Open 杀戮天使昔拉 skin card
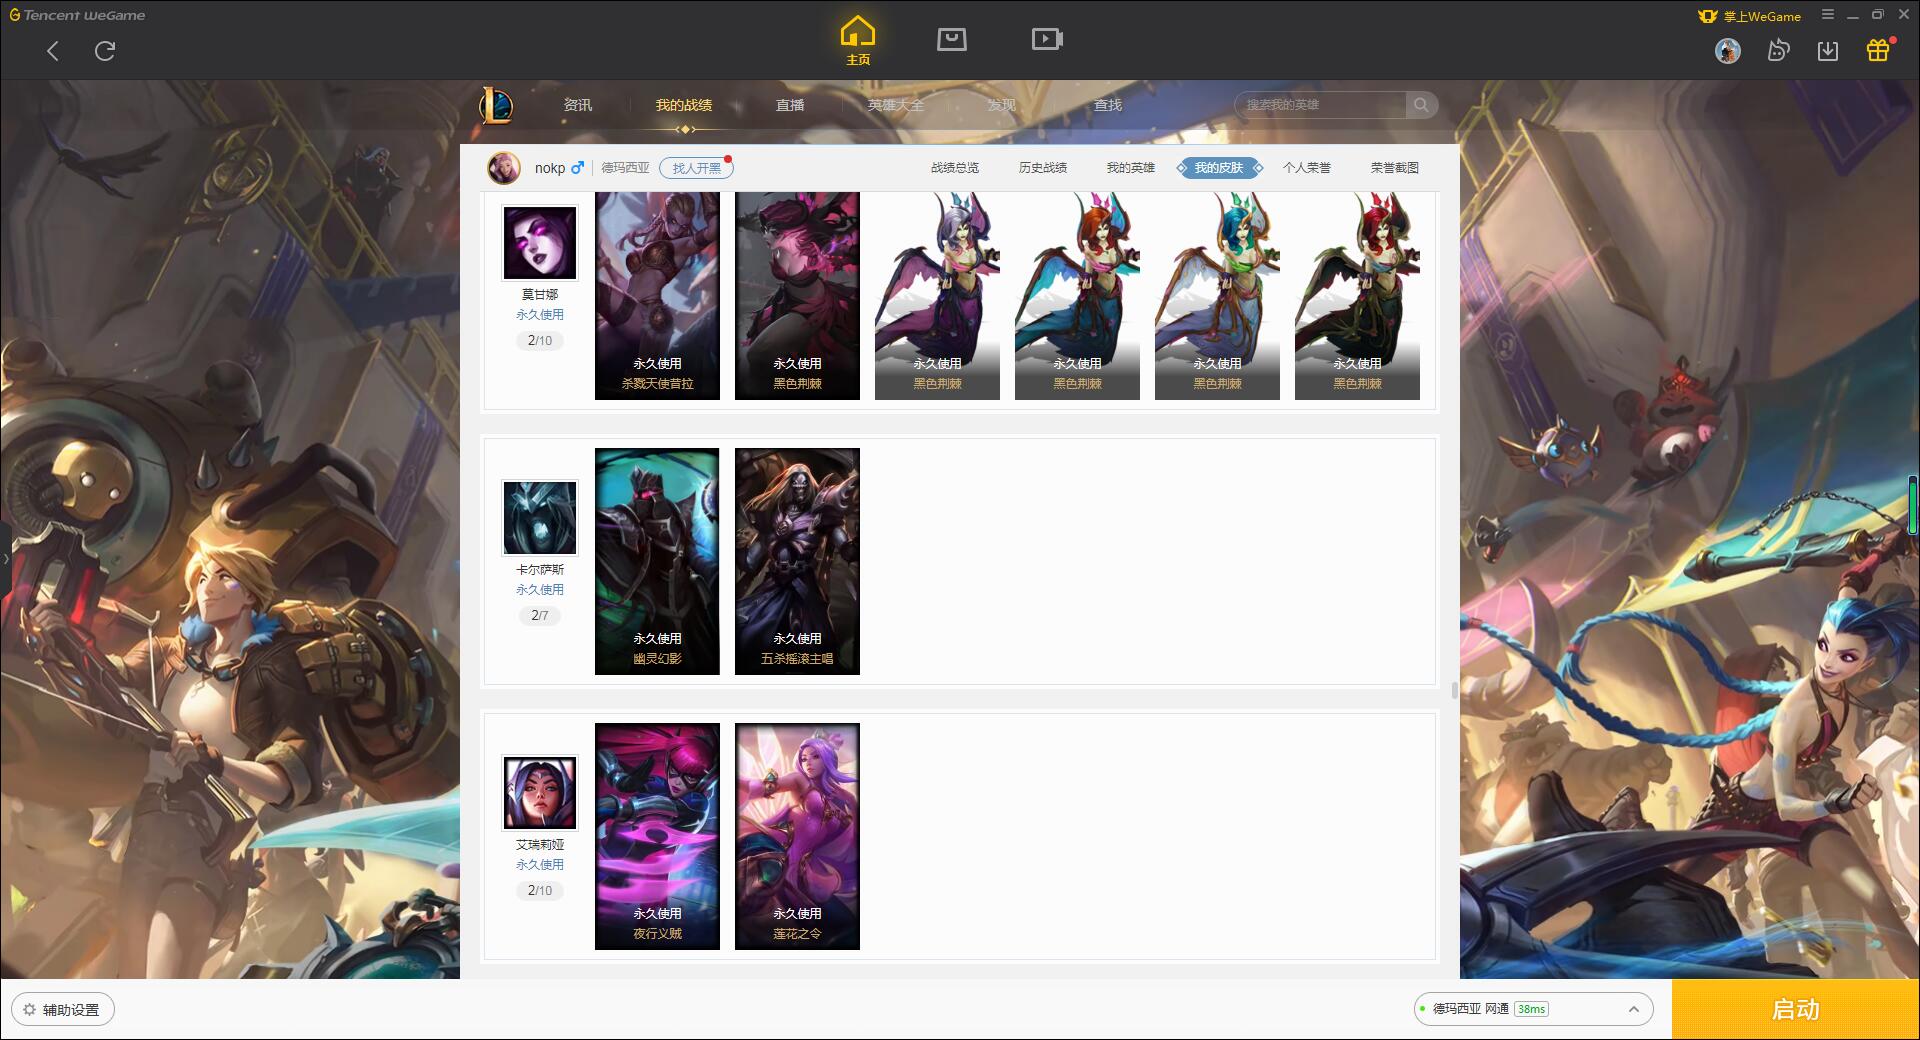Screen dimensions: 1920x1040 [x=657, y=296]
